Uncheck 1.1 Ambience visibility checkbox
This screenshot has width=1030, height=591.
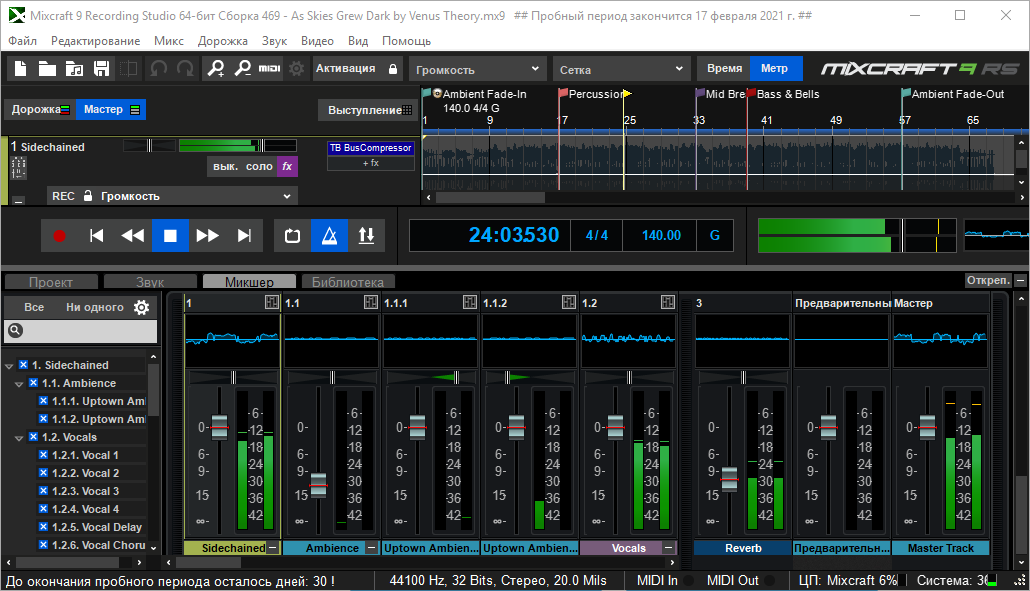[x=33, y=383]
